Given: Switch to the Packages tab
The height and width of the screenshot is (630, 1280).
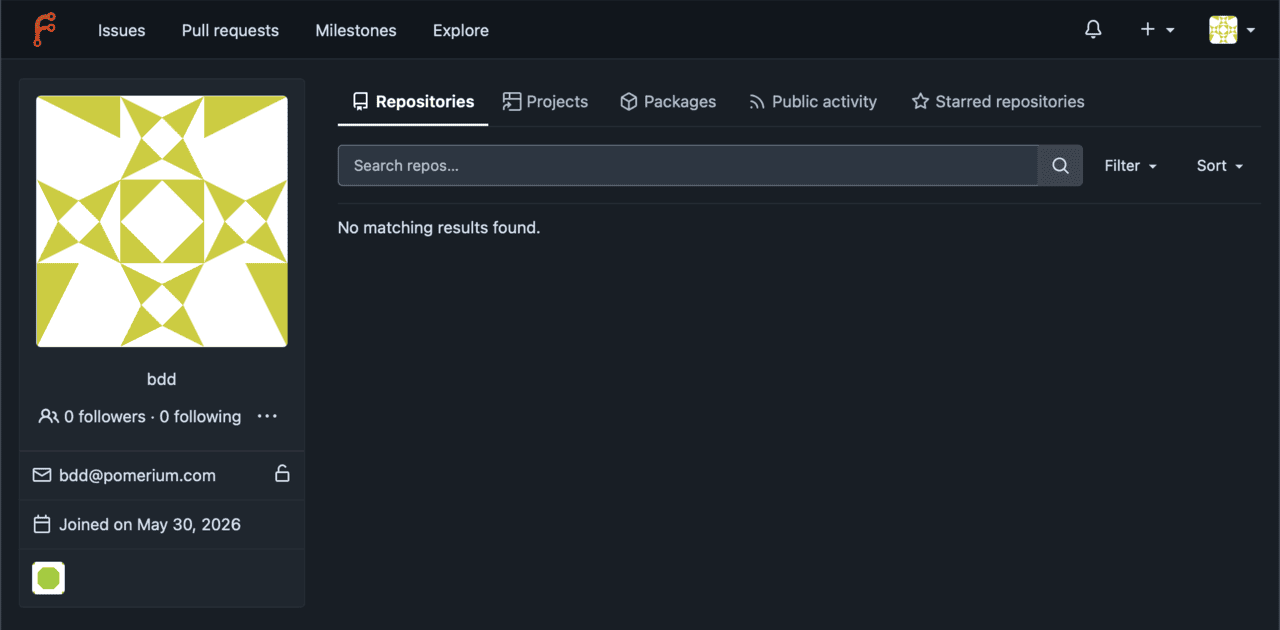Looking at the screenshot, I should coord(668,102).
